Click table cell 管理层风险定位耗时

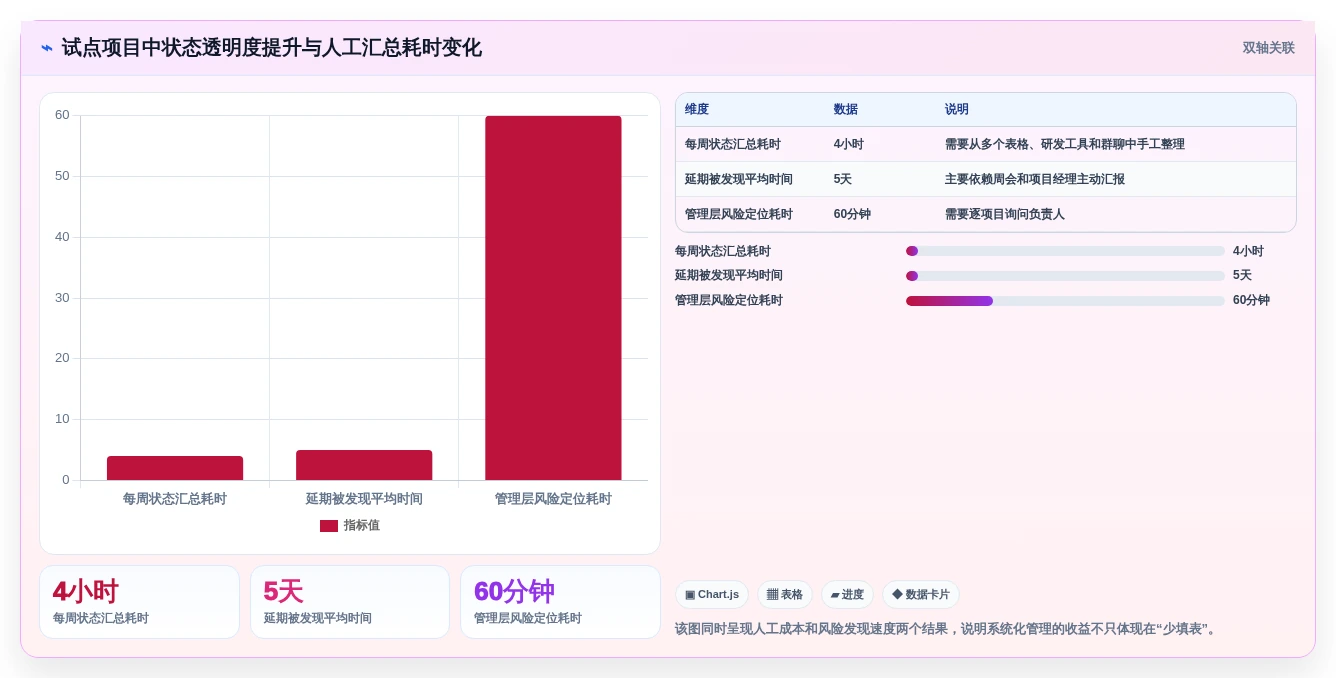[x=739, y=215]
